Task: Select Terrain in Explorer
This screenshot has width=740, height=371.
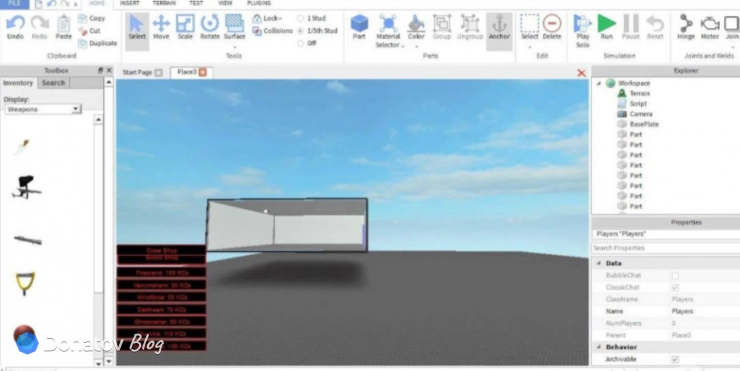Action: tap(639, 93)
